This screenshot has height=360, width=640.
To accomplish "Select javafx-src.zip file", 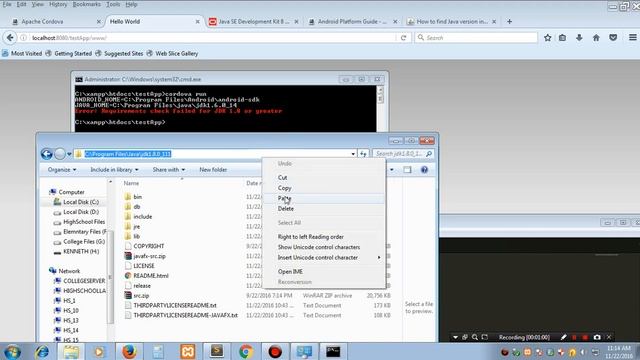I will (x=145, y=256).
